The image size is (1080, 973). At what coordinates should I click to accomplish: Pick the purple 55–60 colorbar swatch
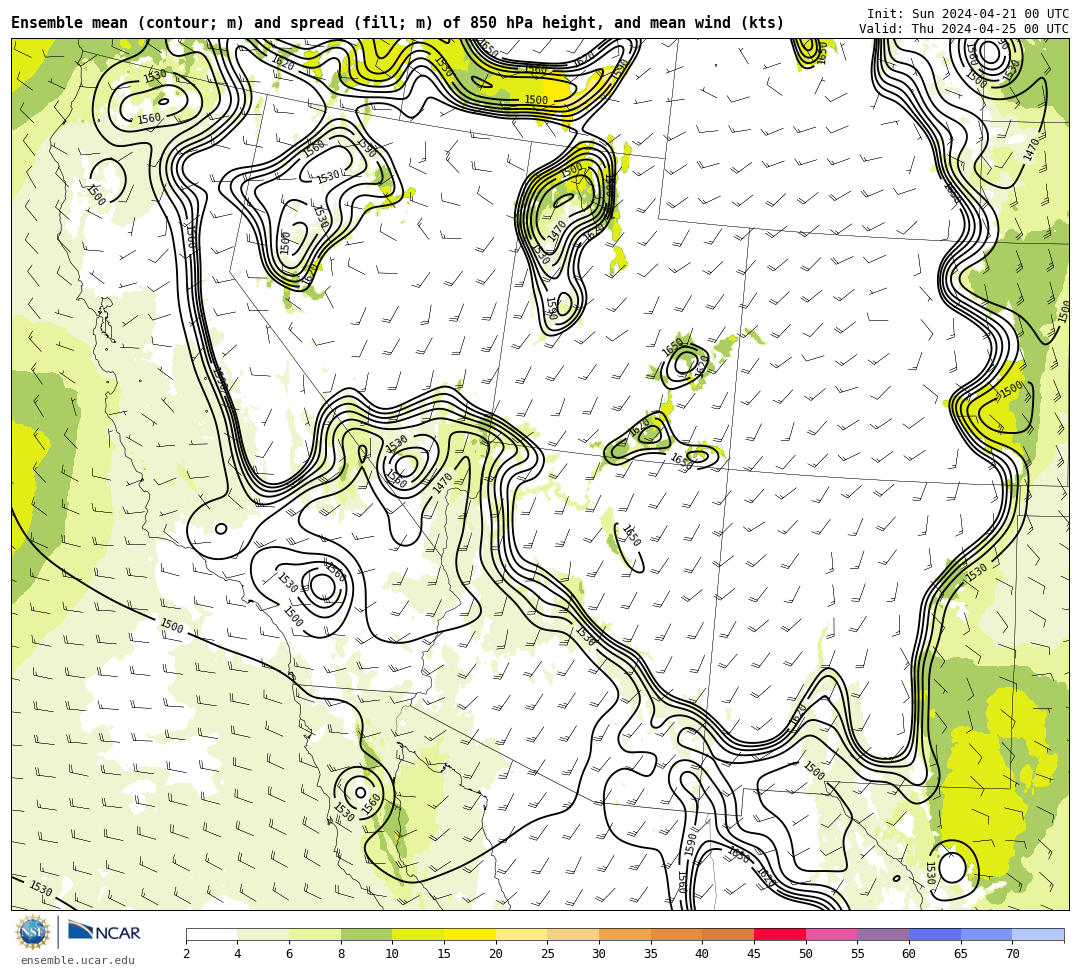(x=883, y=934)
